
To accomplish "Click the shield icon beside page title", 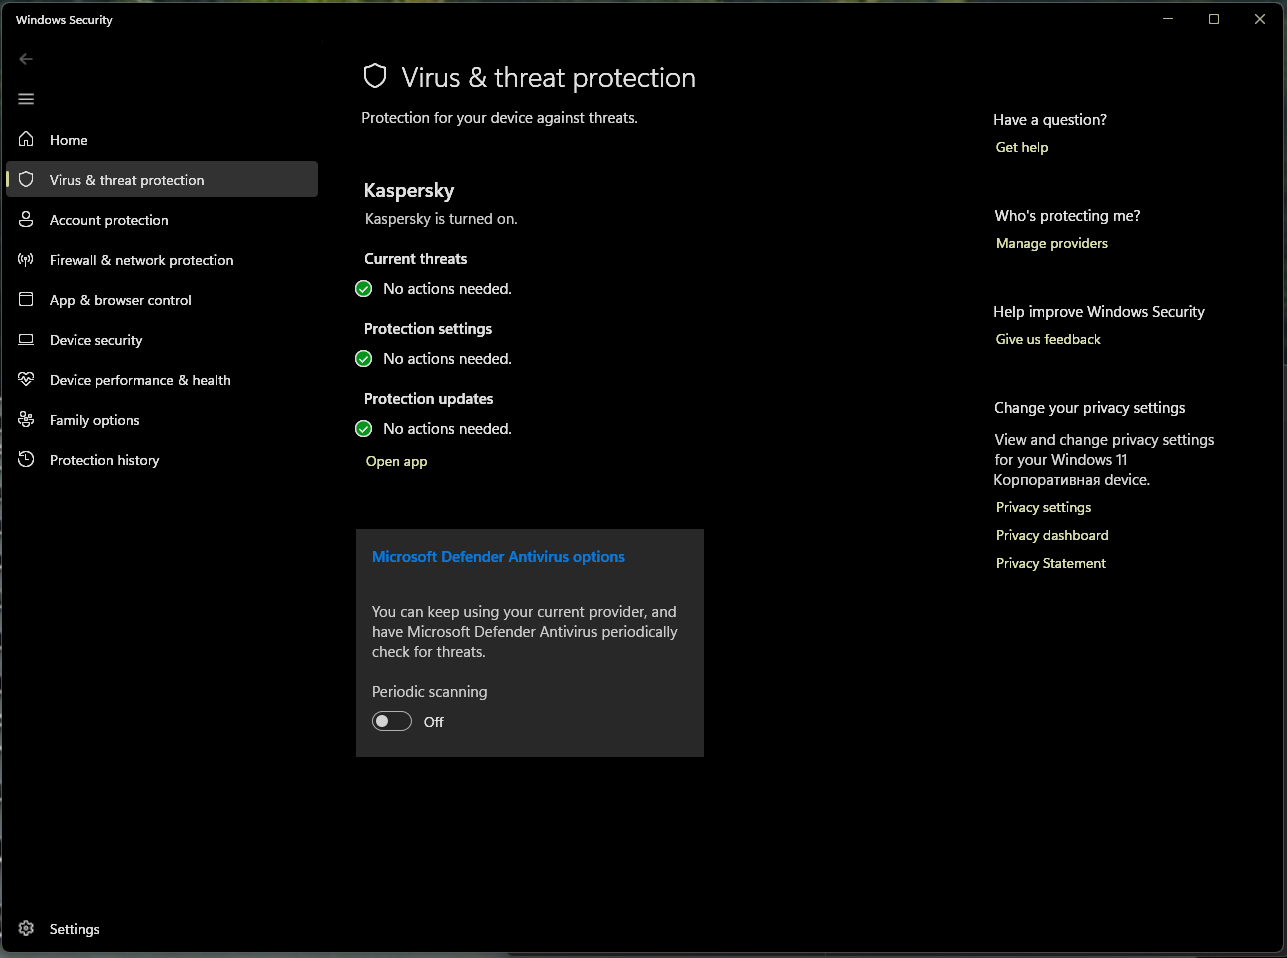I will click(x=375, y=76).
